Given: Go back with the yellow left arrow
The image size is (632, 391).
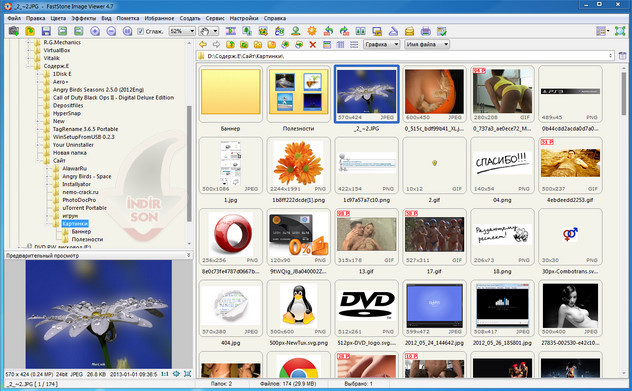Looking at the screenshot, I should pyautogui.click(x=203, y=44).
